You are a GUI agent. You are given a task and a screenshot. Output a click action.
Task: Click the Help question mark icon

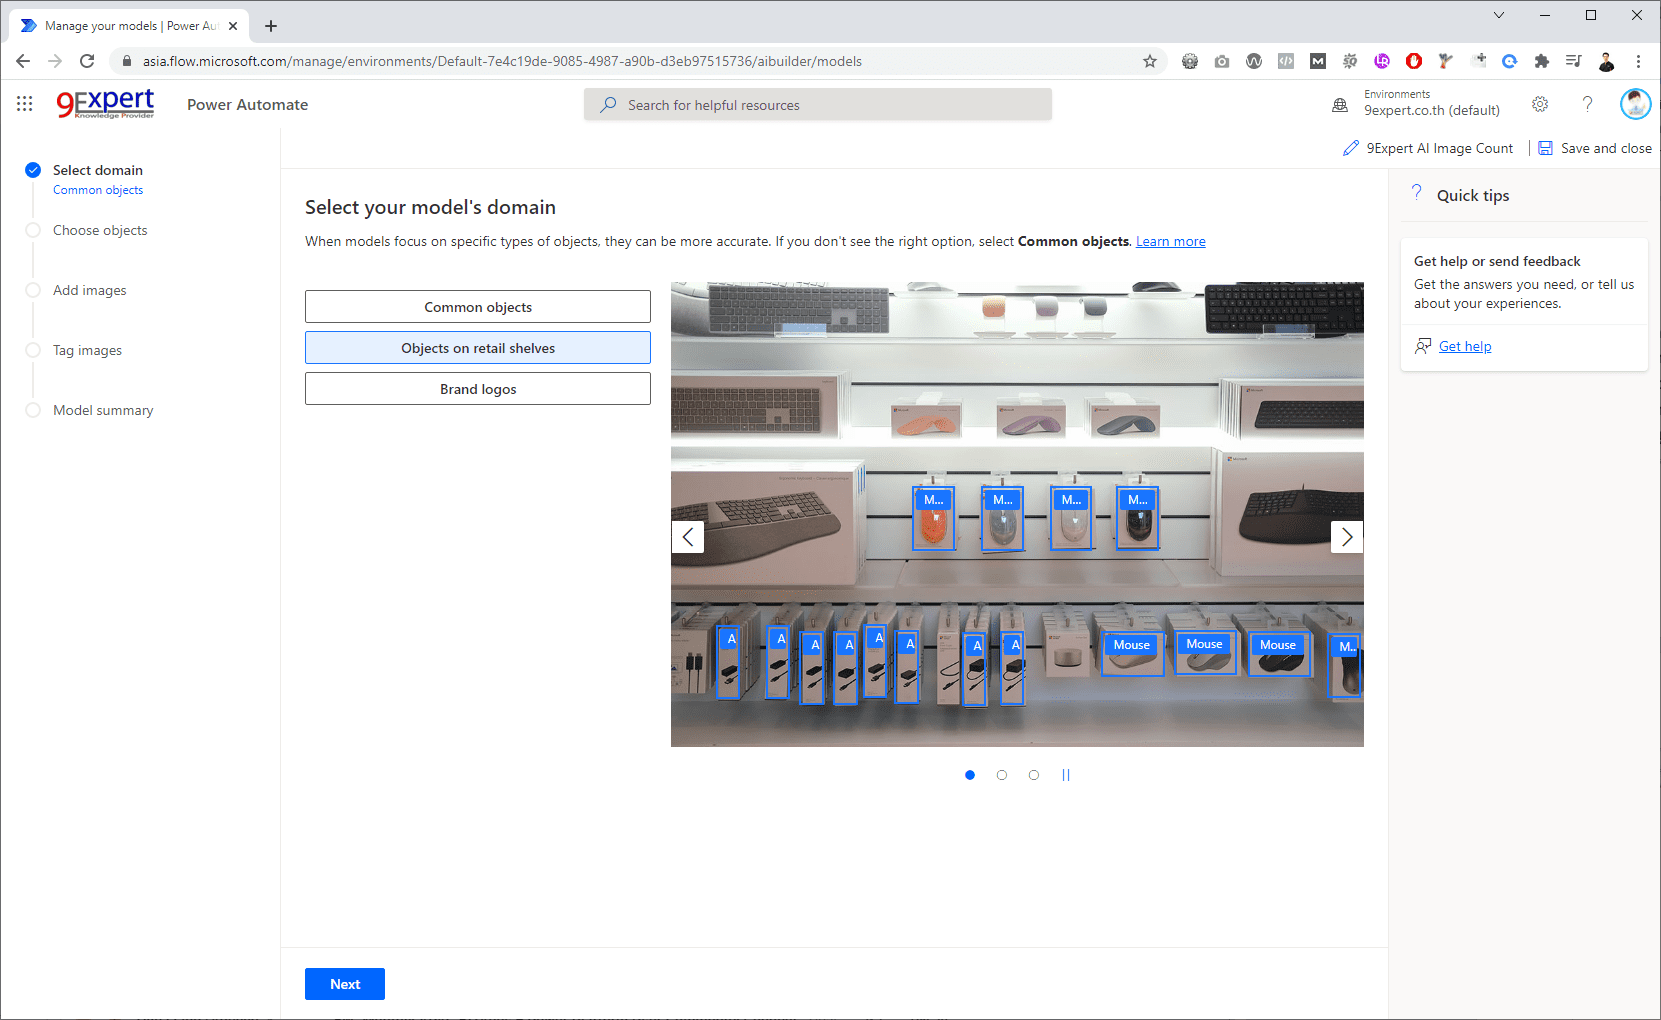click(x=1588, y=104)
